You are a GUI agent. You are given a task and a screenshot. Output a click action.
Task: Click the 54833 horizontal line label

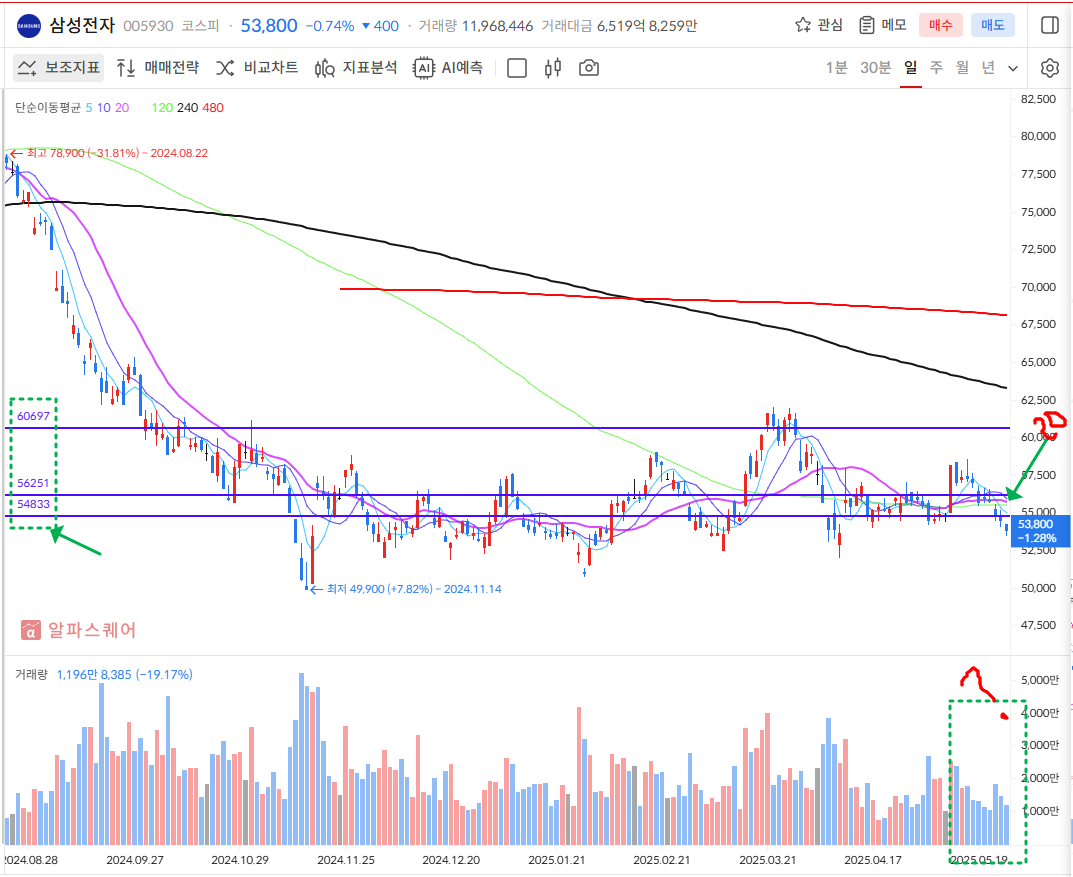(34, 504)
